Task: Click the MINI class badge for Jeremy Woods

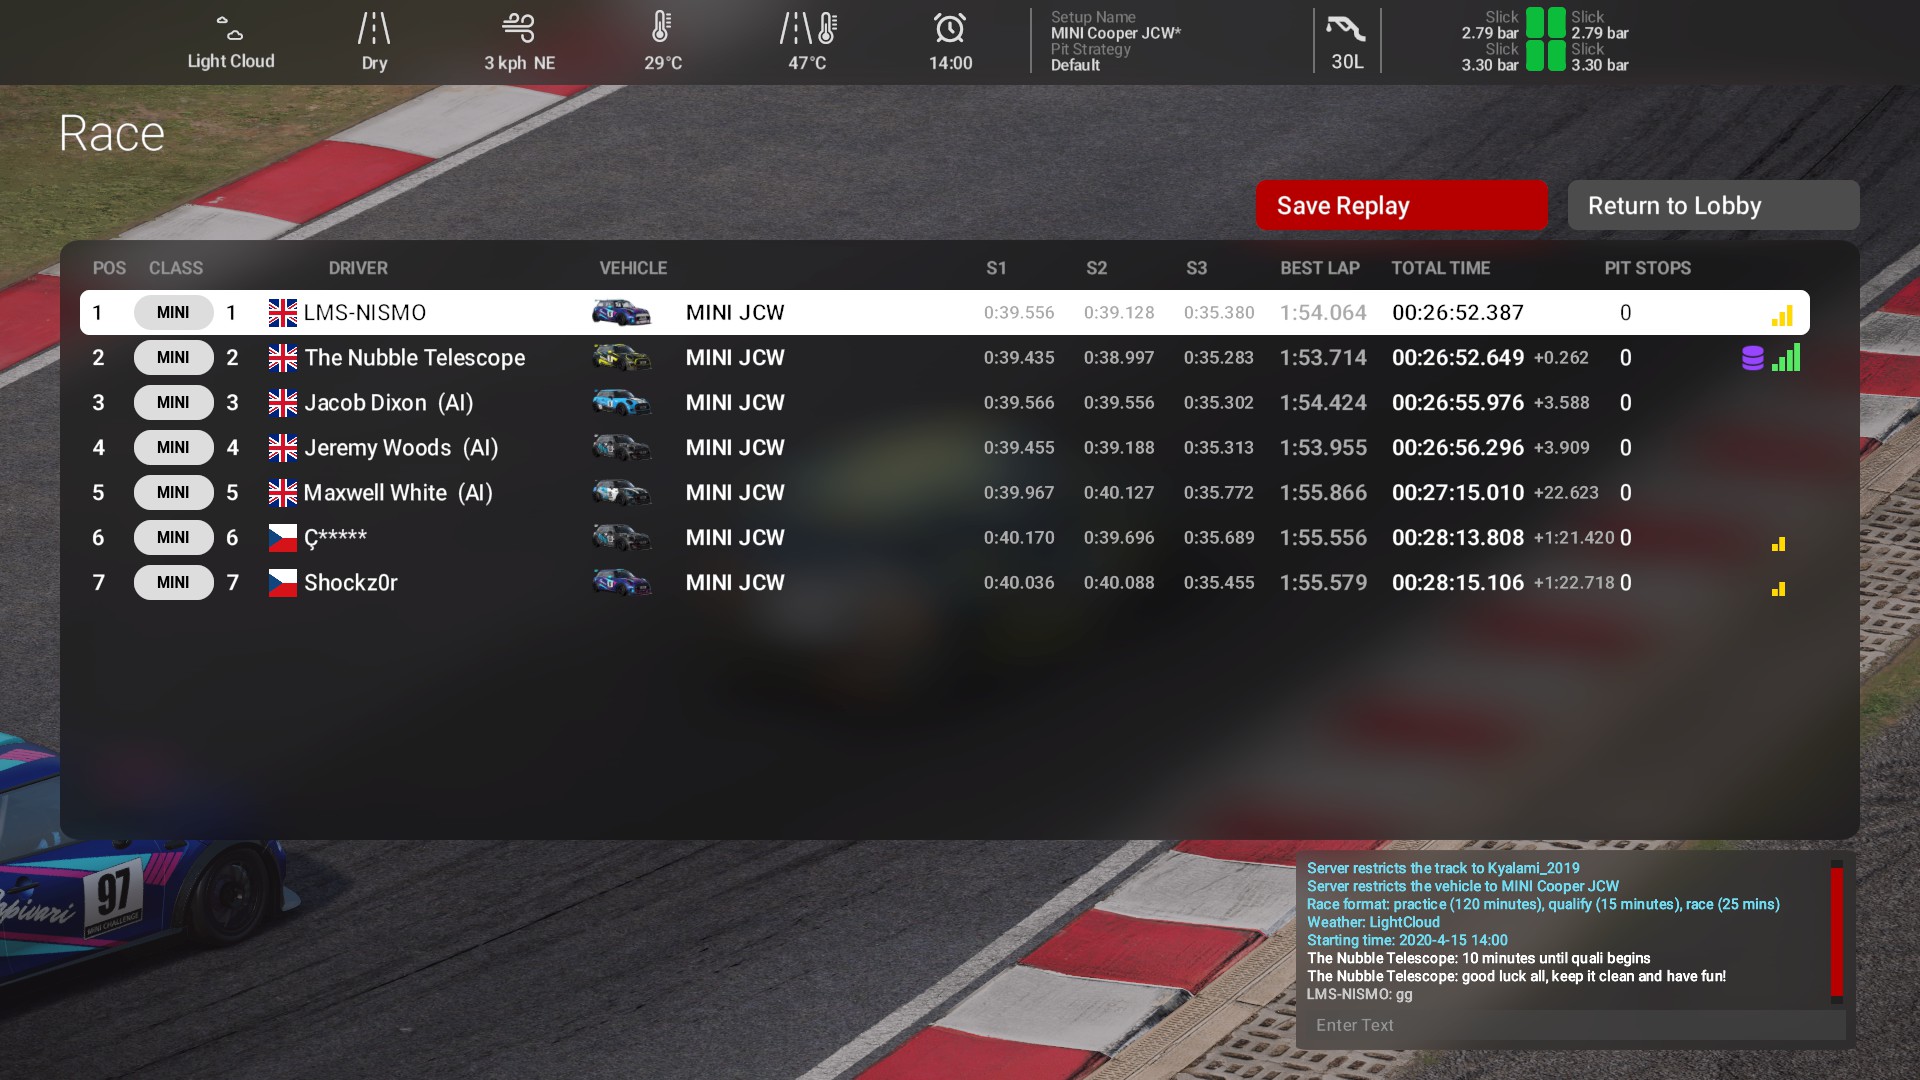Action: click(x=173, y=447)
